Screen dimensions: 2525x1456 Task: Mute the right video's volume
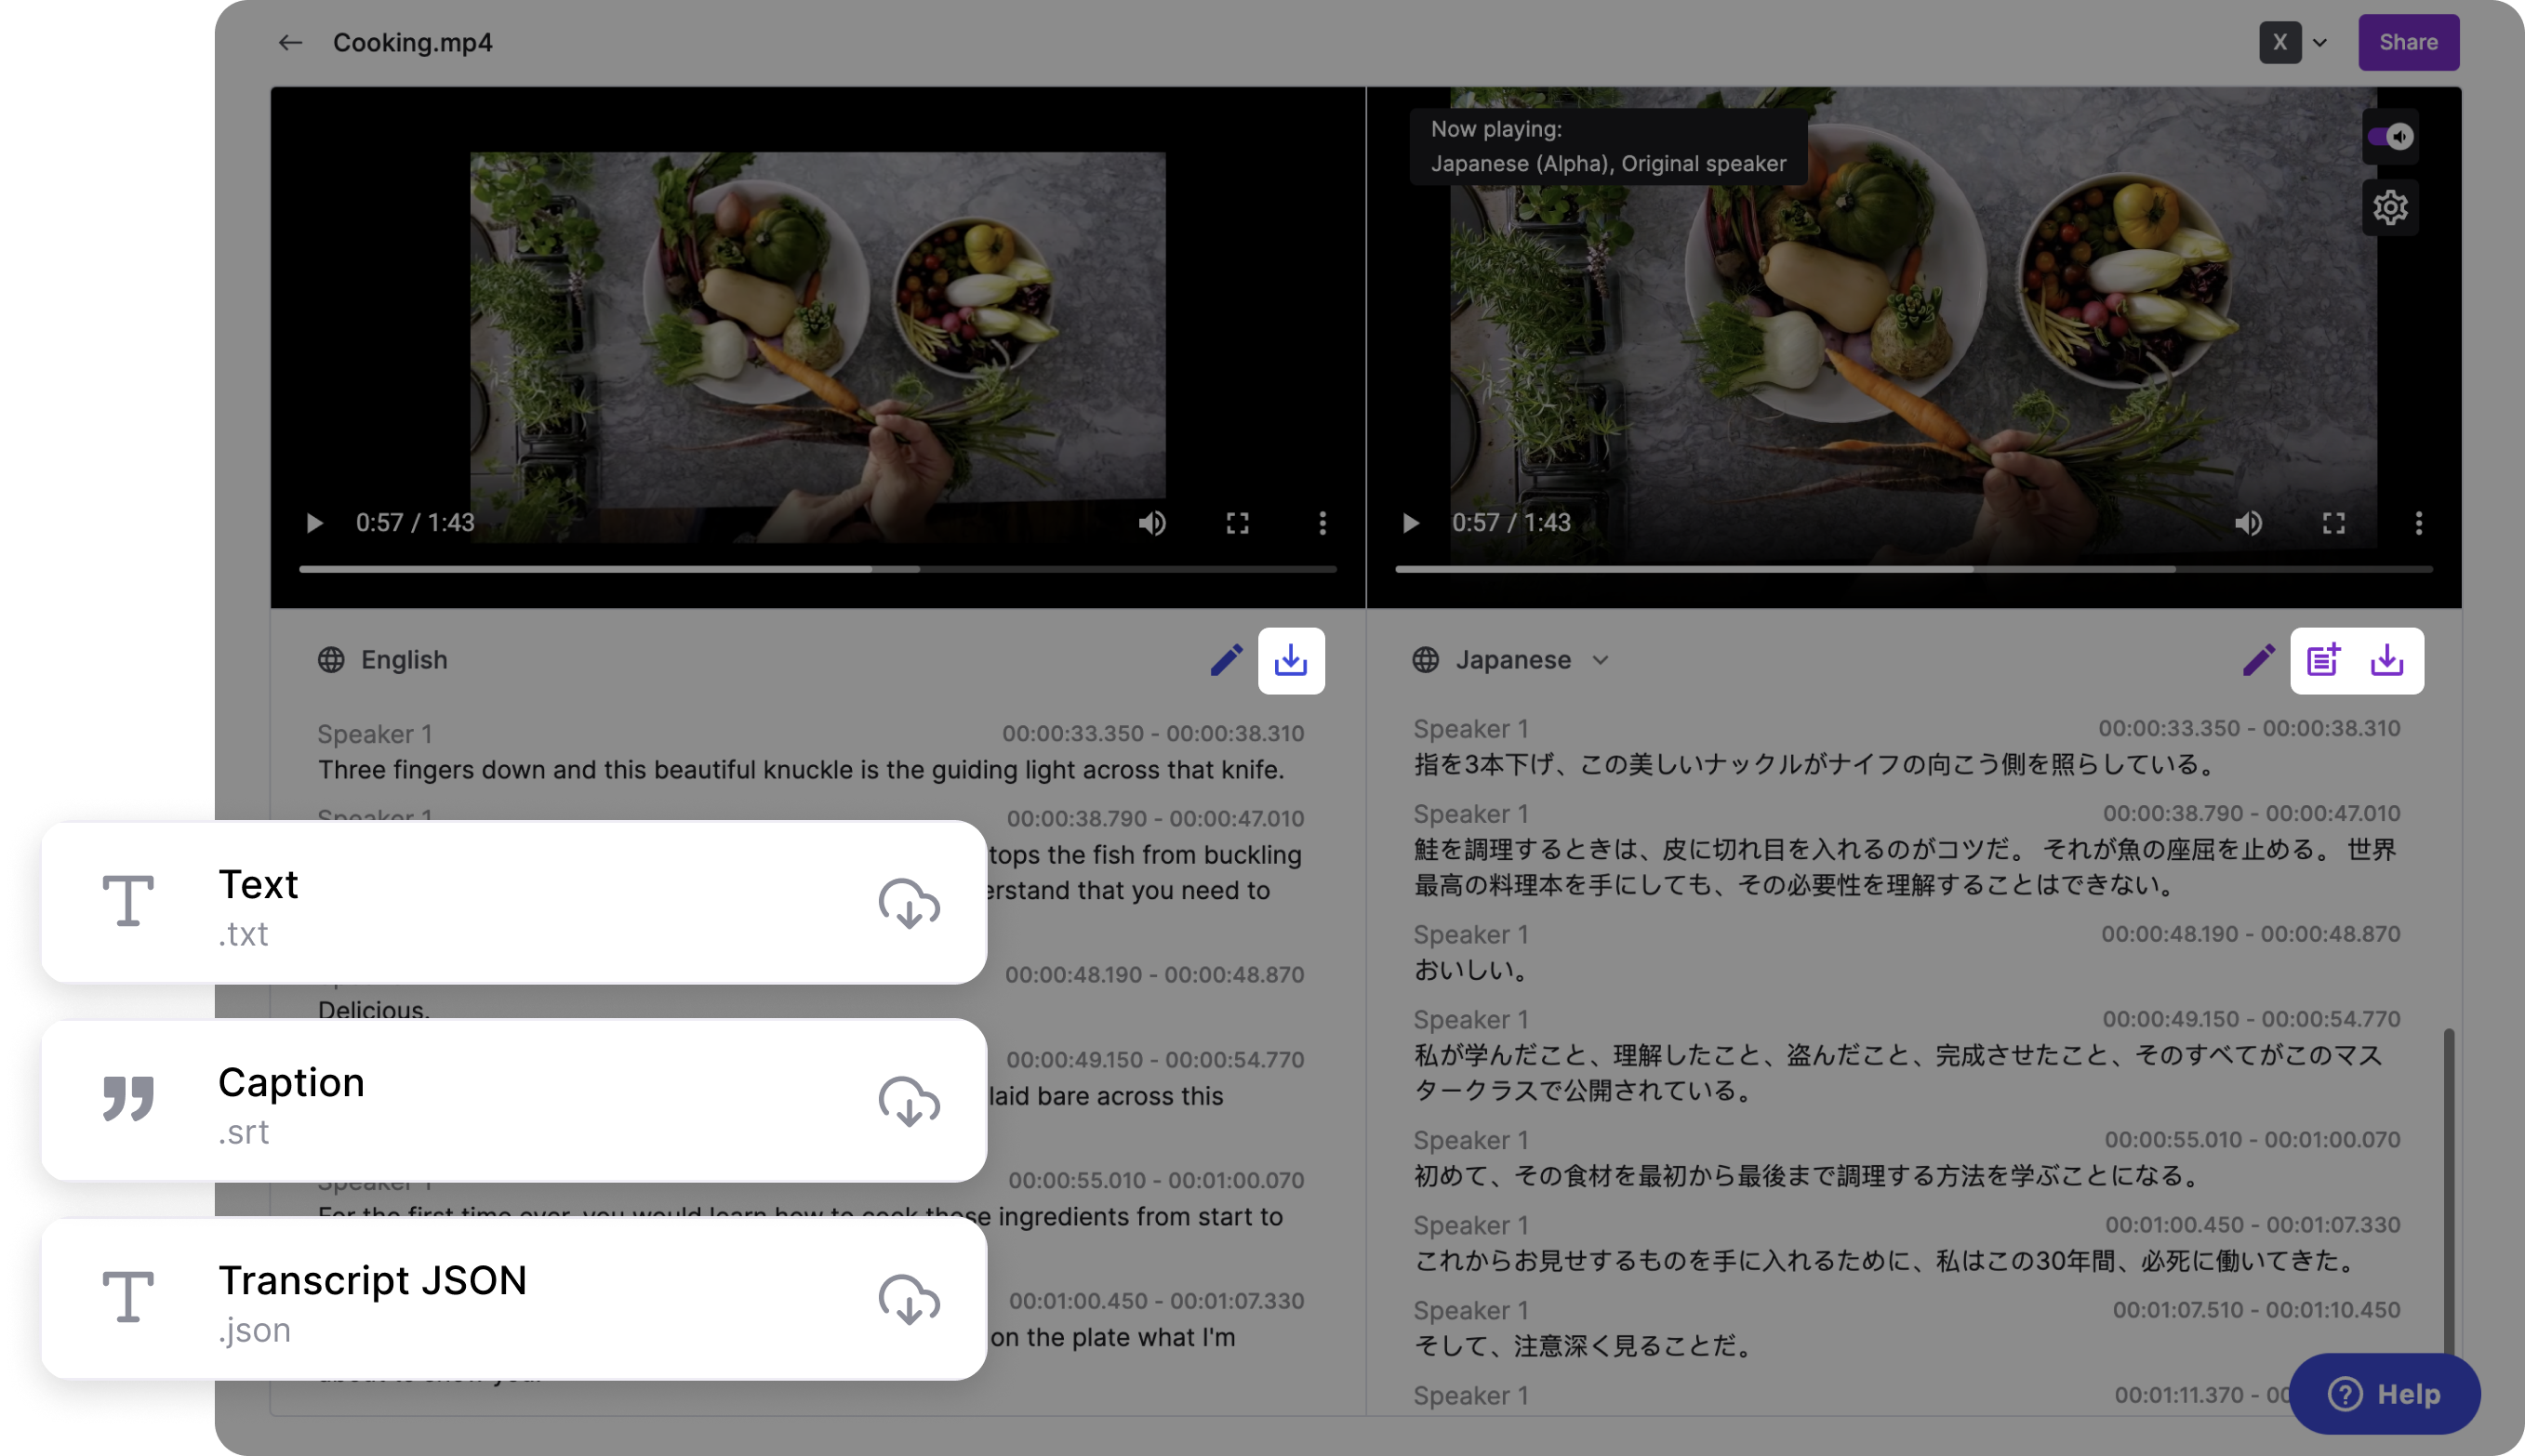tap(2249, 522)
